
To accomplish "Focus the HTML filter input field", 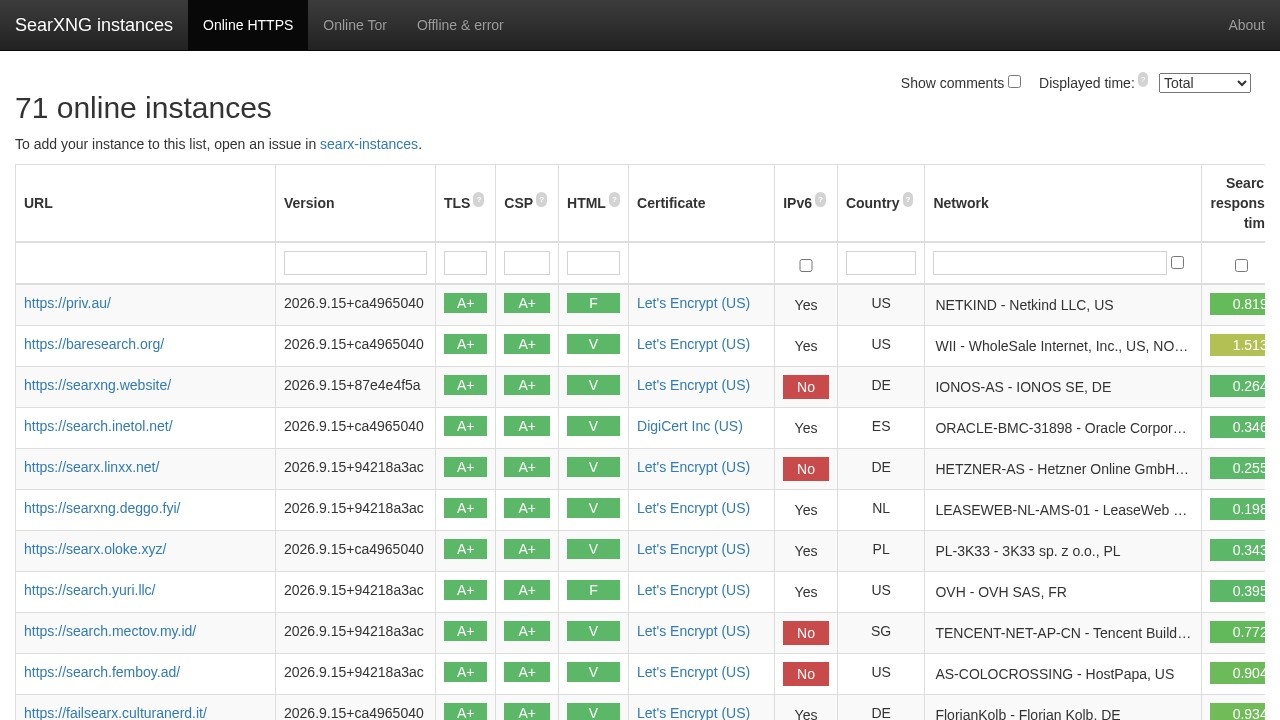I will [x=593, y=263].
